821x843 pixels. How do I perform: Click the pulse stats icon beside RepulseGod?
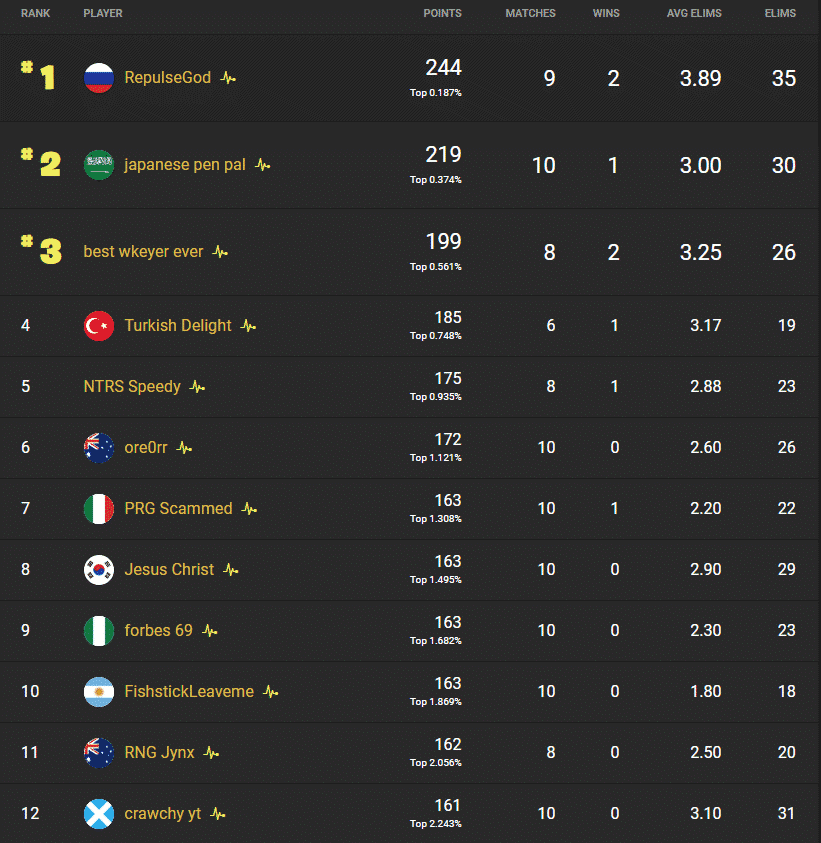click(x=227, y=77)
